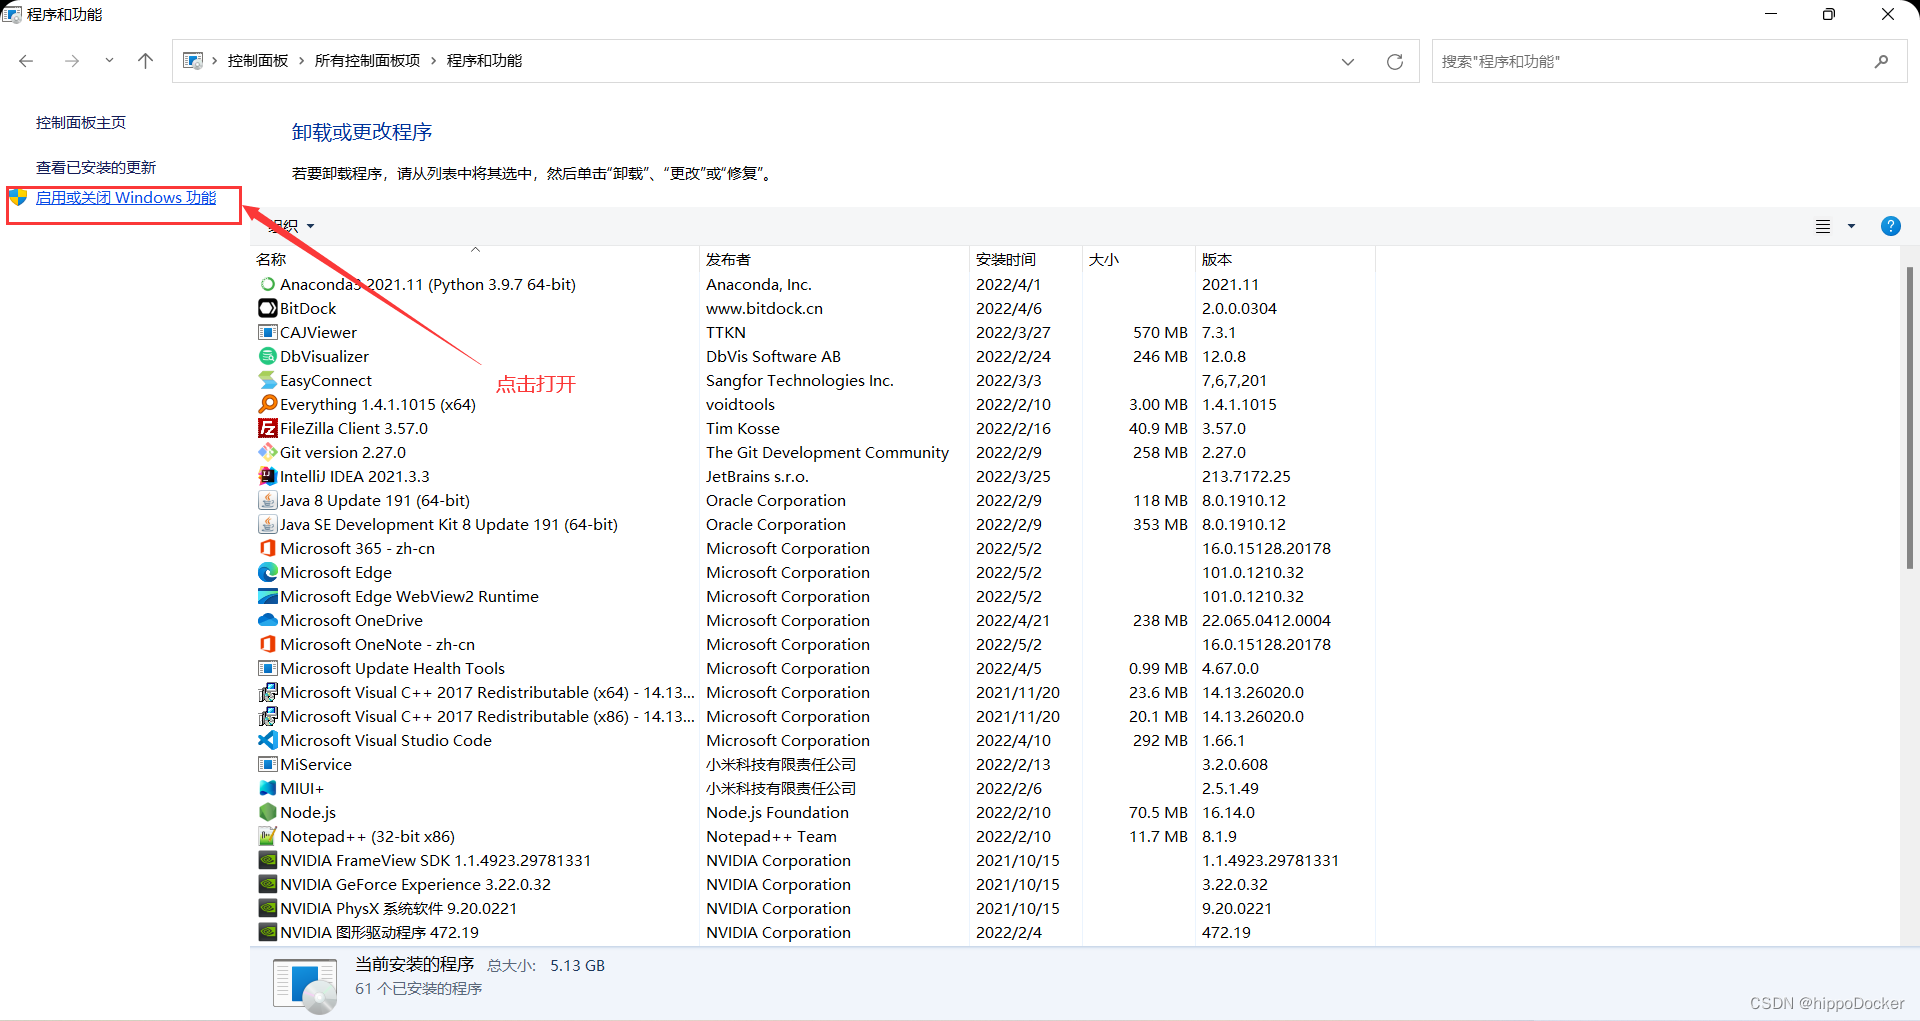Click the Everything 1.4.1.1015 search icon
The height and width of the screenshot is (1021, 1920).
[x=267, y=404]
